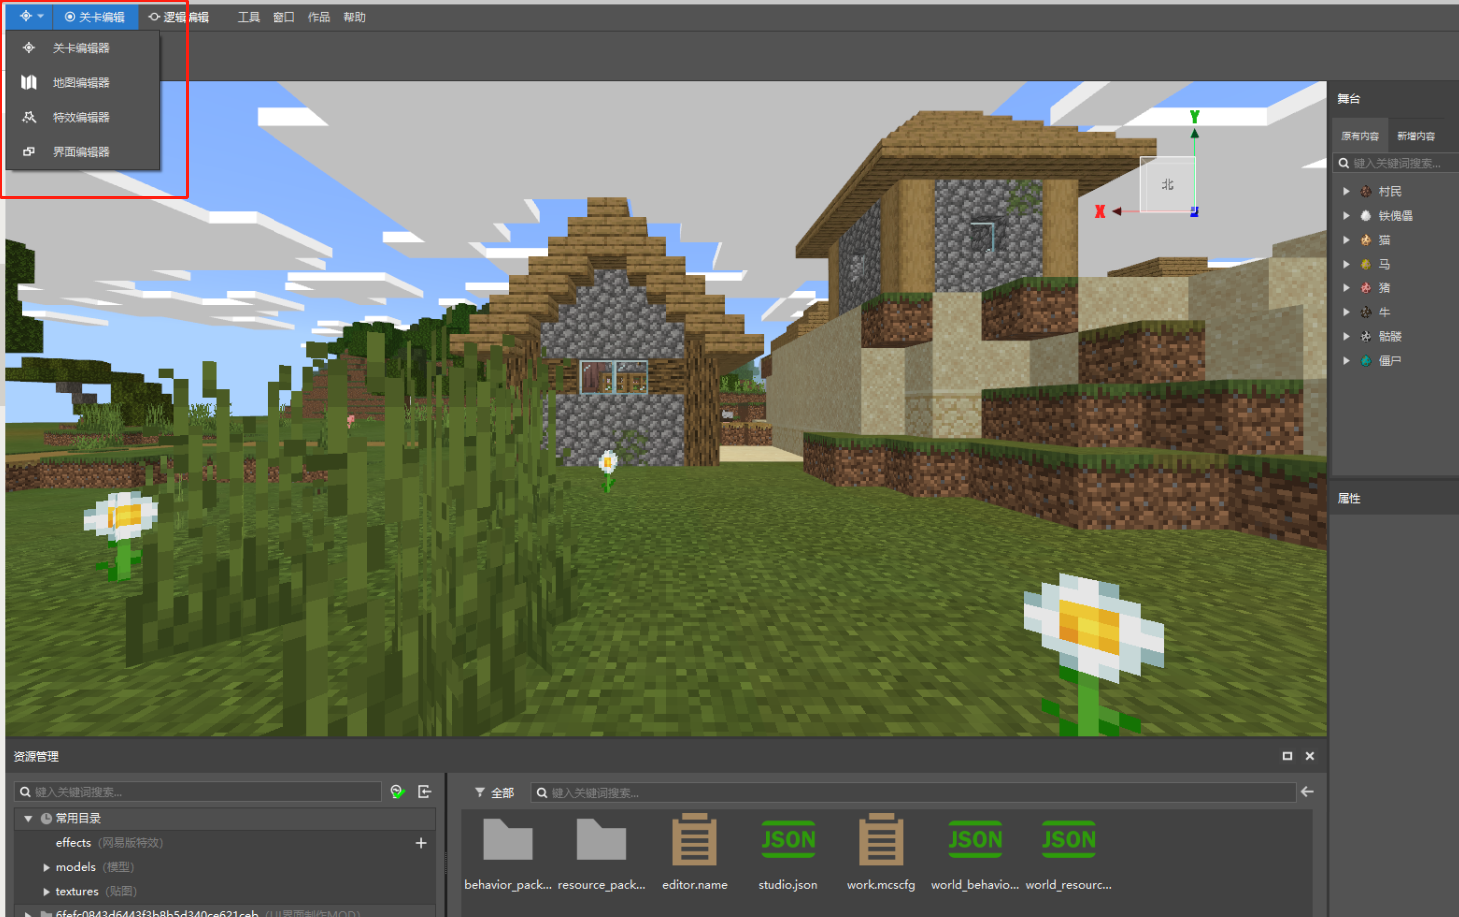This screenshot has height=917, width=1459.
Task: Click the 马 spawn egg icon
Action: 1366,264
